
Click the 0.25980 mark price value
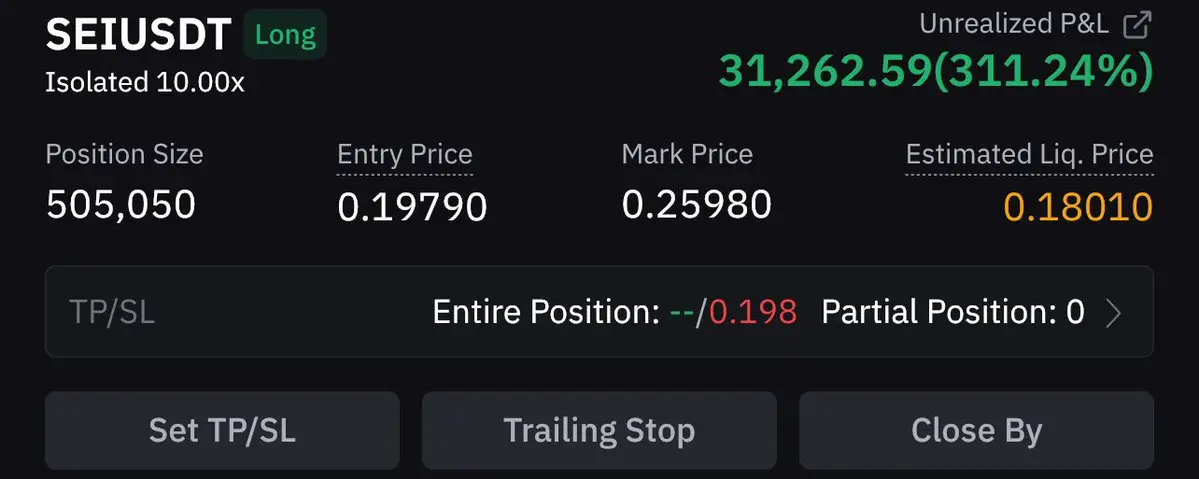[x=697, y=204]
